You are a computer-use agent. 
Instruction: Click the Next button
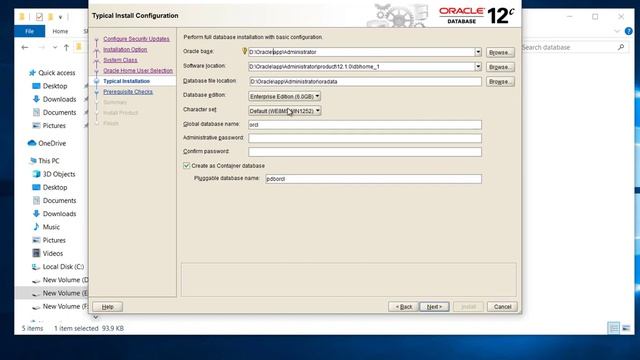point(434,307)
